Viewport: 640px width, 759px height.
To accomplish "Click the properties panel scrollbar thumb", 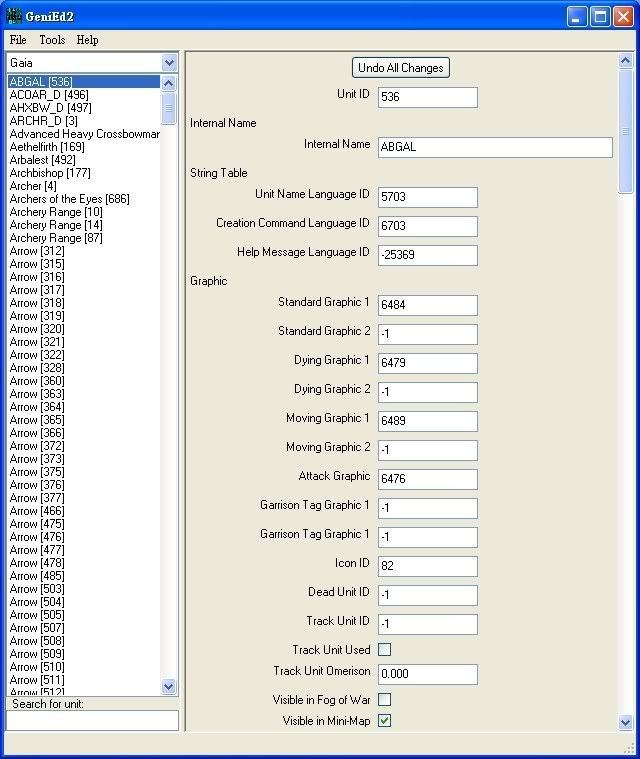I will coord(625,131).
